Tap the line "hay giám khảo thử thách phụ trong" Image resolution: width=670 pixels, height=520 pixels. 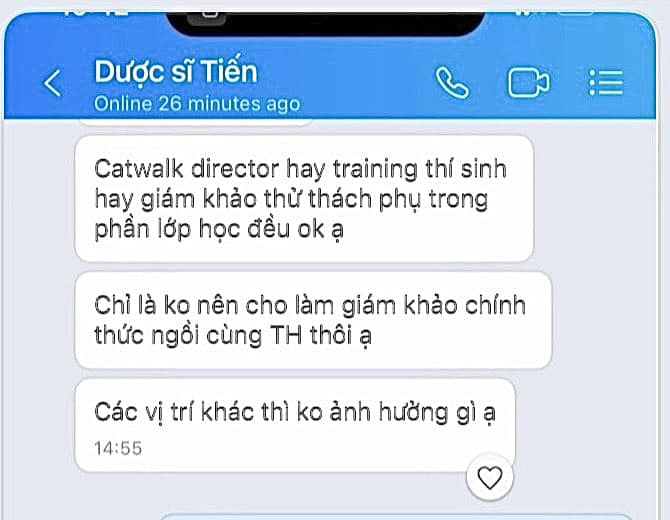click(x=291, y=199)
